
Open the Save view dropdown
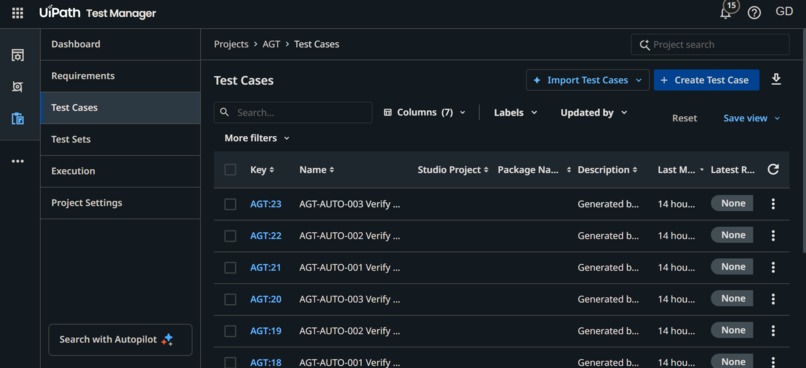[752, 118]
